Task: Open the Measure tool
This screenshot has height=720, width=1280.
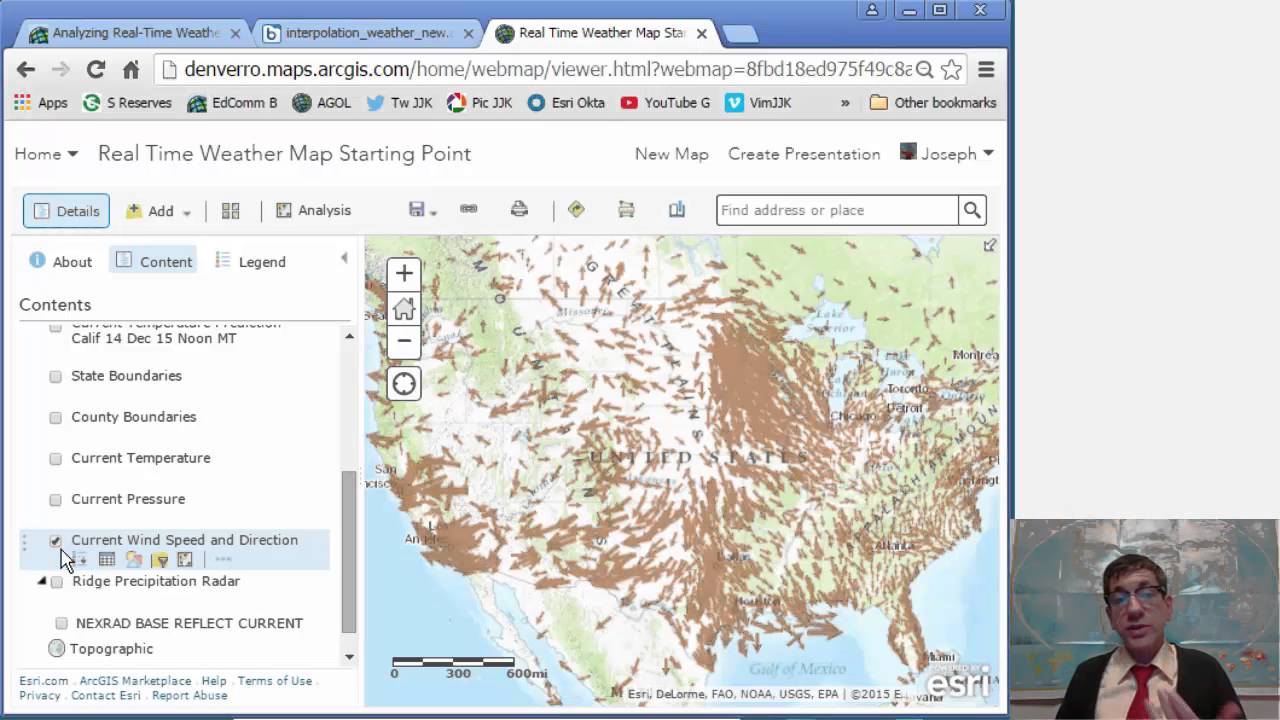Action: (x=626, y=209)
